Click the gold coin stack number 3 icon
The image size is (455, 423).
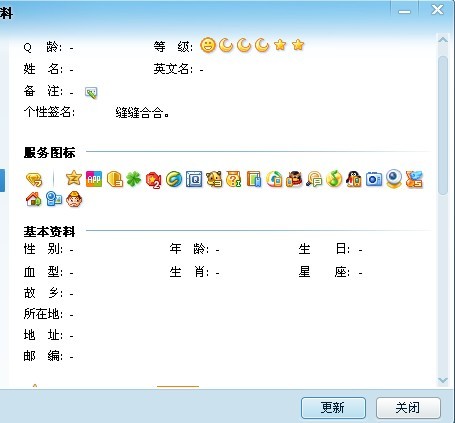(115, 179)
